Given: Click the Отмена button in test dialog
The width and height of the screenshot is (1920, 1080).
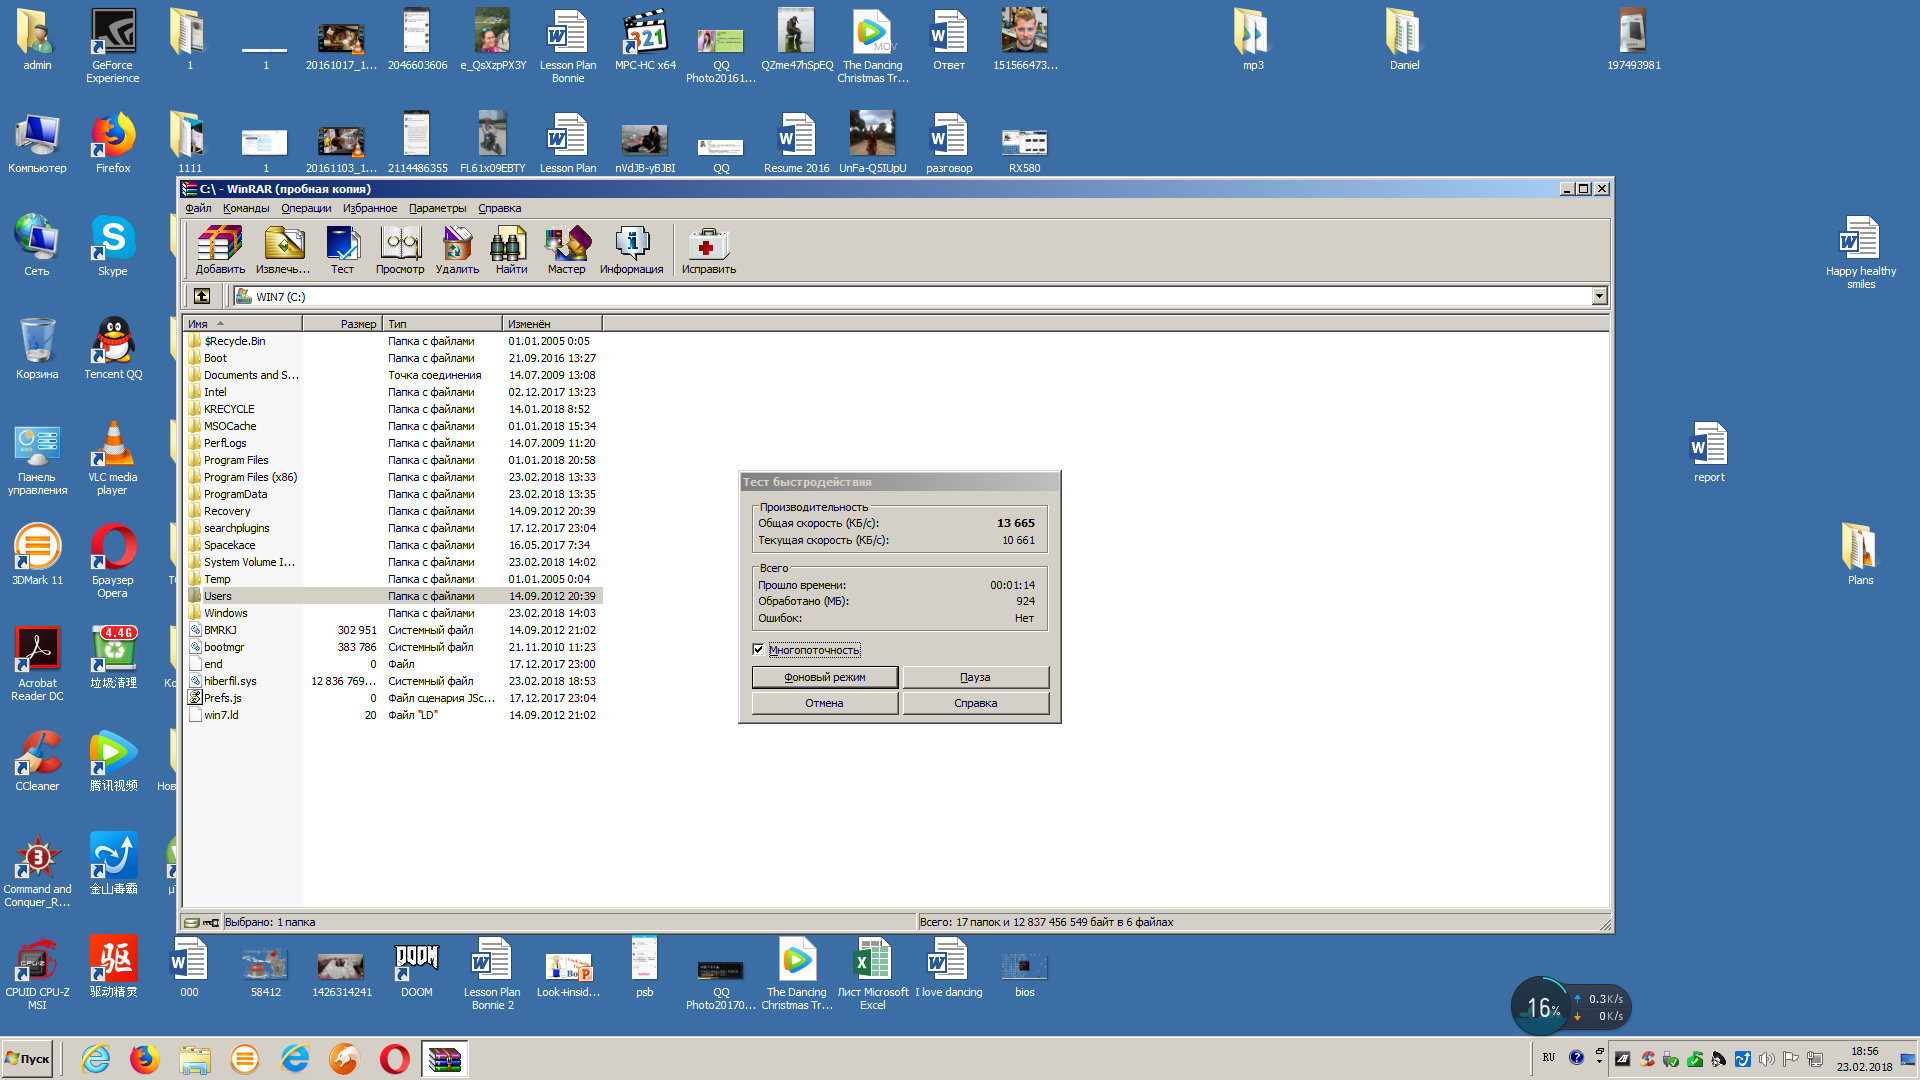Looking at the screenshot, I should coord(824,702).
